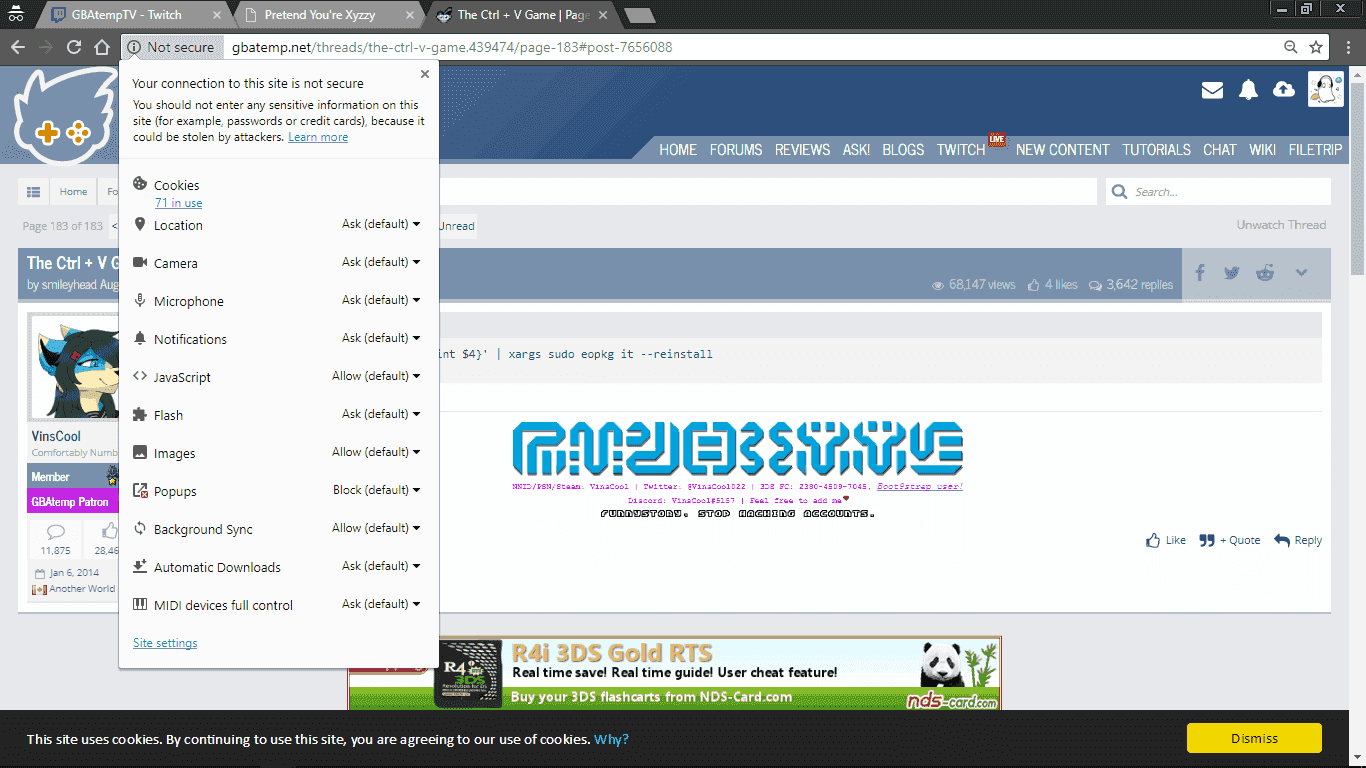The height and width of the screenshot is (768, 1366).
Task: Add VinsCool's post to multi-quote
Action: (x=1230, y=540)
